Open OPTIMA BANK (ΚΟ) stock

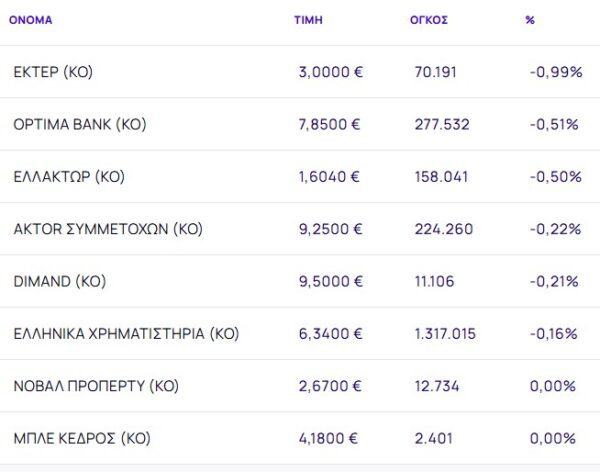[80, 125]
